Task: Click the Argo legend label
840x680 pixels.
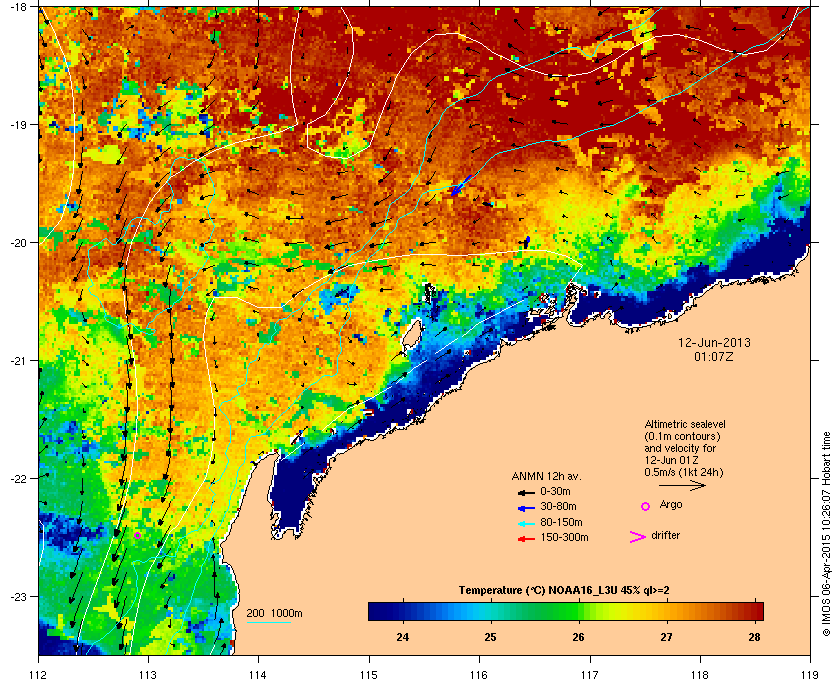Action: tap(671, 504)
